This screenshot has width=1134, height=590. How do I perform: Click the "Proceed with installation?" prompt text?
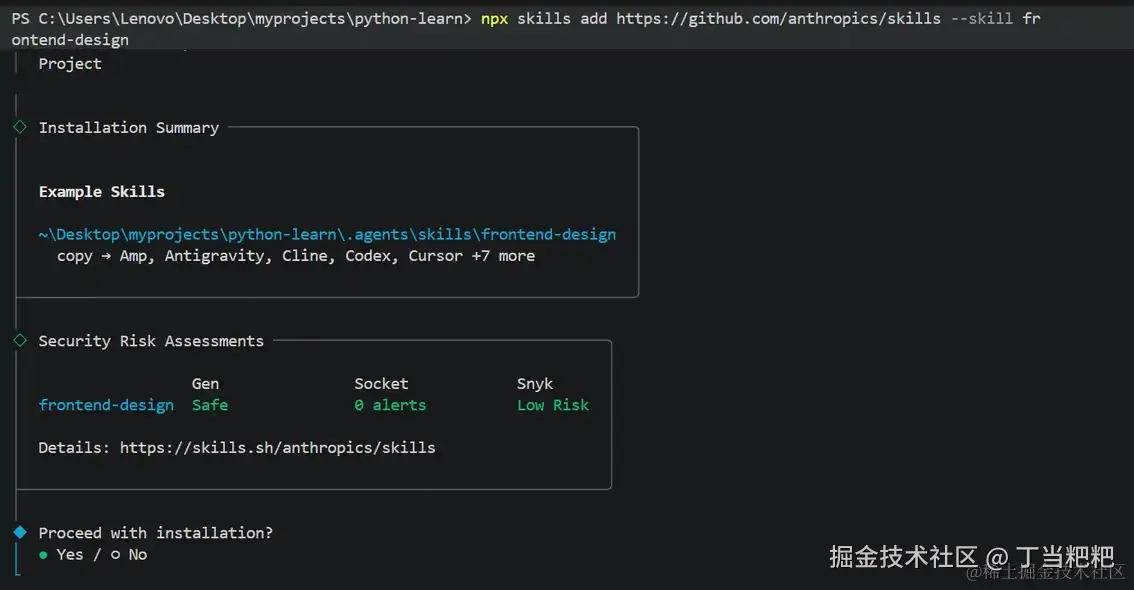pos(155,533)
